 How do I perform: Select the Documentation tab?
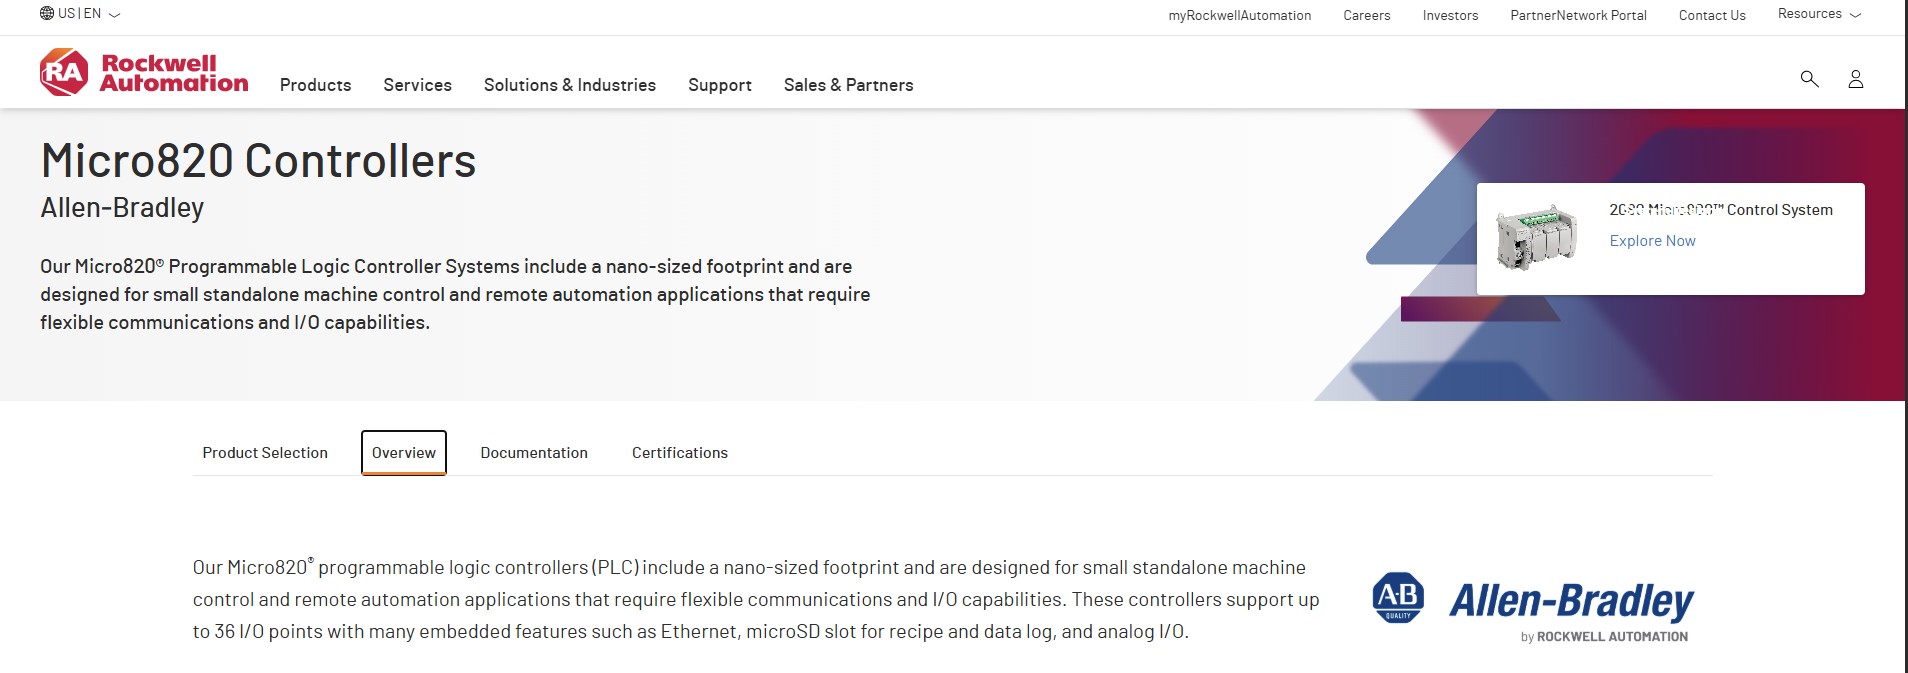click(534, 453)
